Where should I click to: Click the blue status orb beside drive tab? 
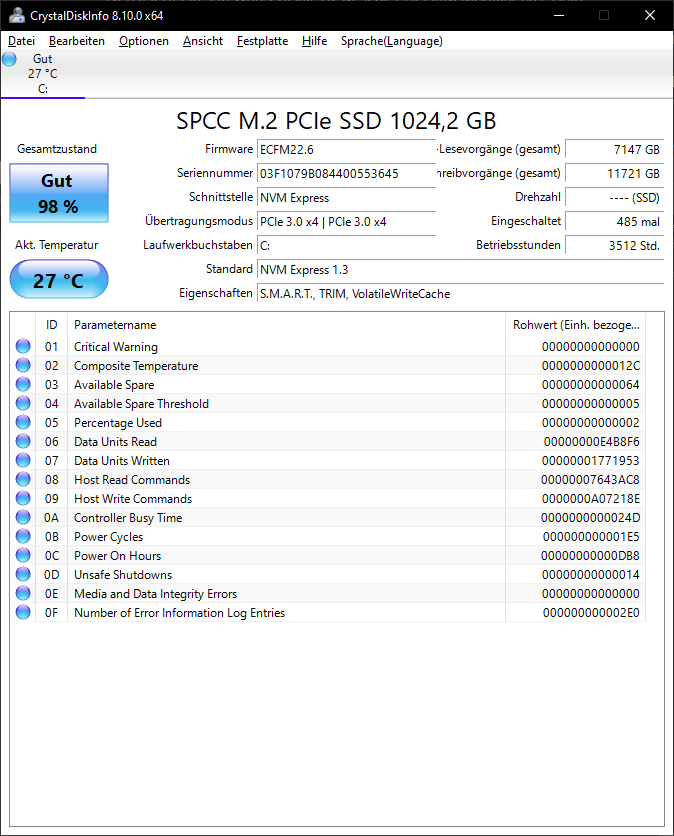(x=9, y=59)
